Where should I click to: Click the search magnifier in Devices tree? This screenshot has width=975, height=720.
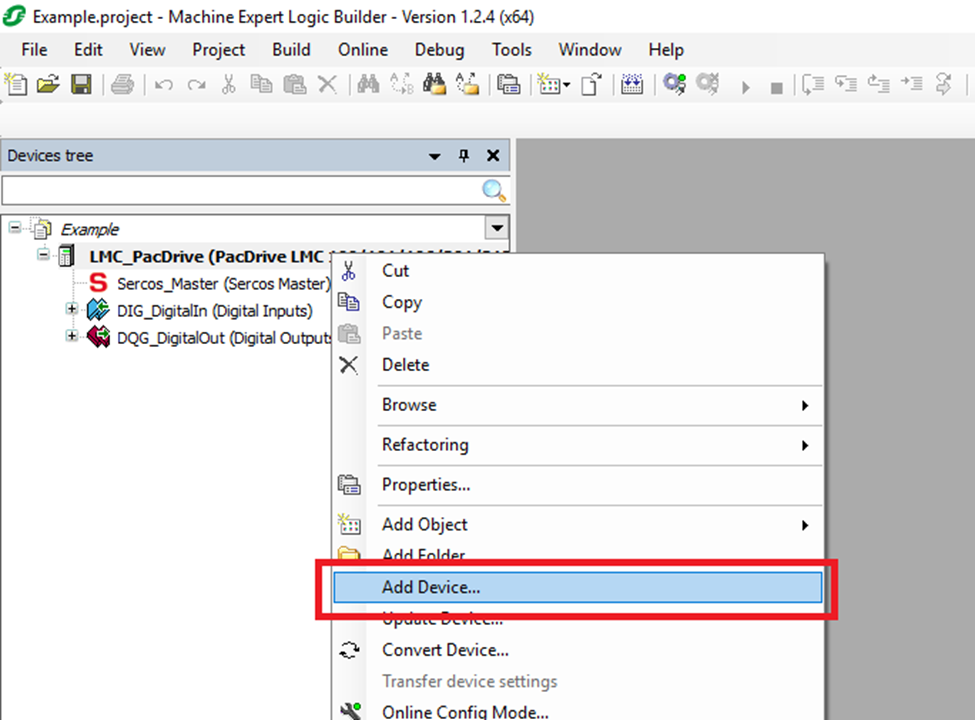coord(494,191)
